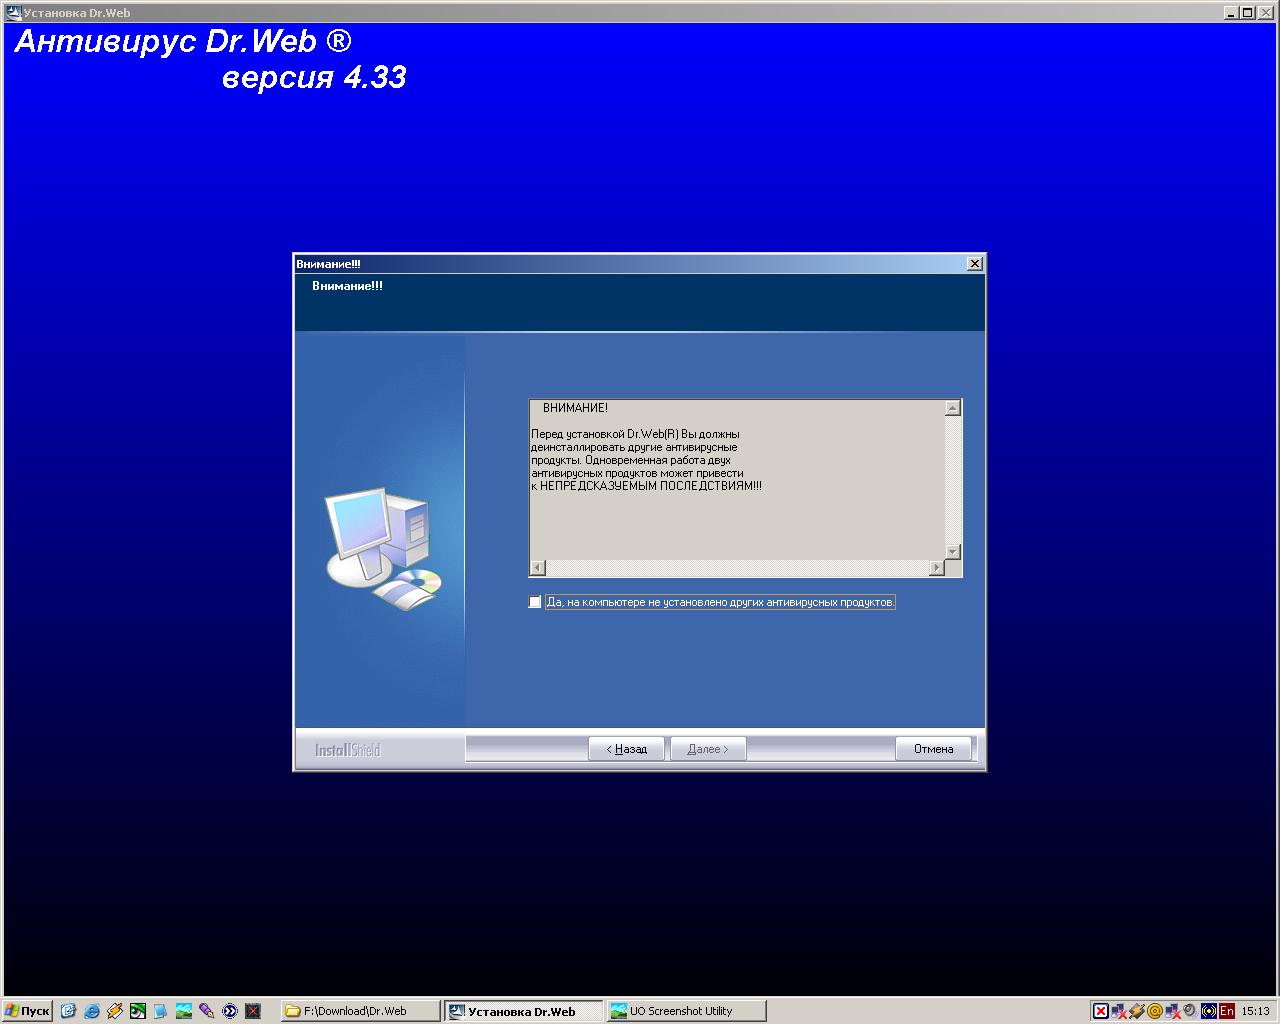
Task: Select Установка Dr.Web taskbar button
Action: click(x=524, y=1011)
